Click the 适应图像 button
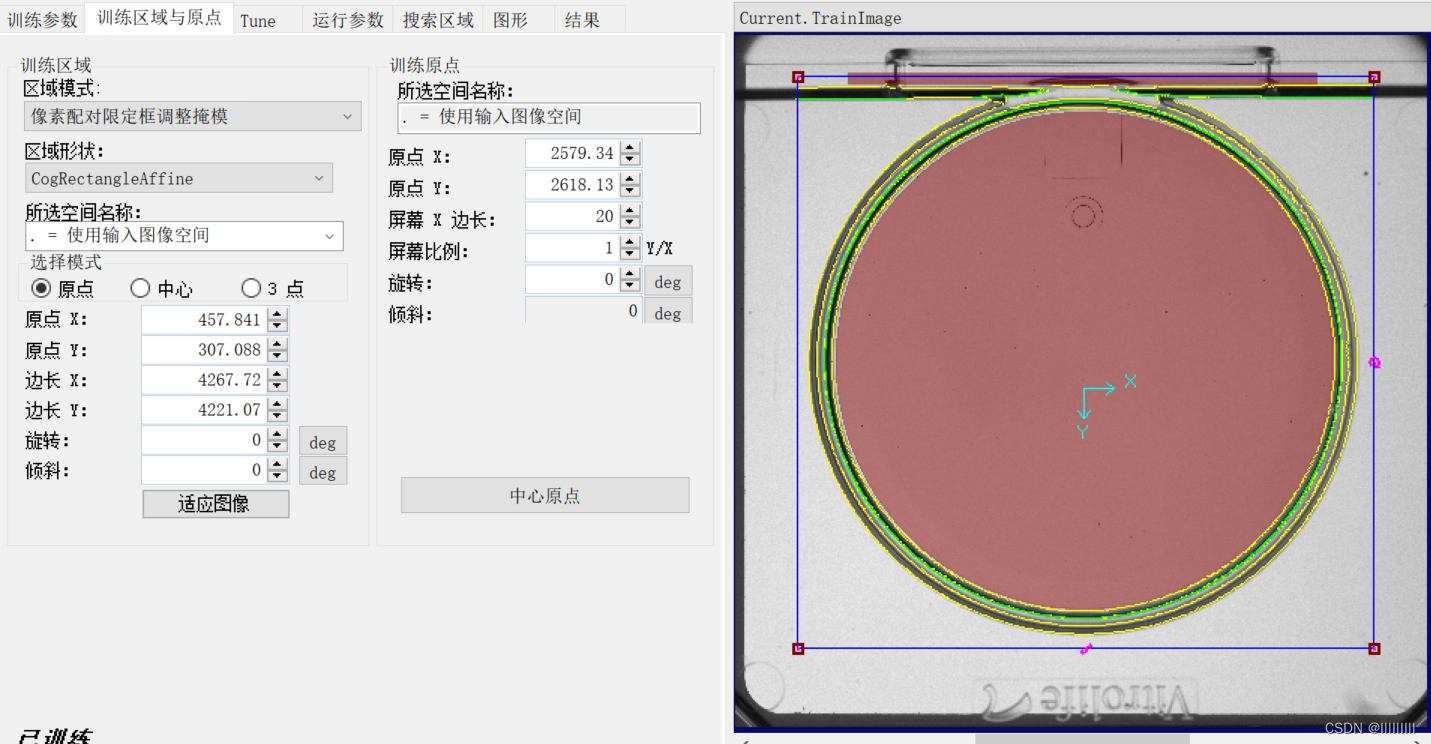The height and width of the screenshot is (744, 1431). pos(215,503)
